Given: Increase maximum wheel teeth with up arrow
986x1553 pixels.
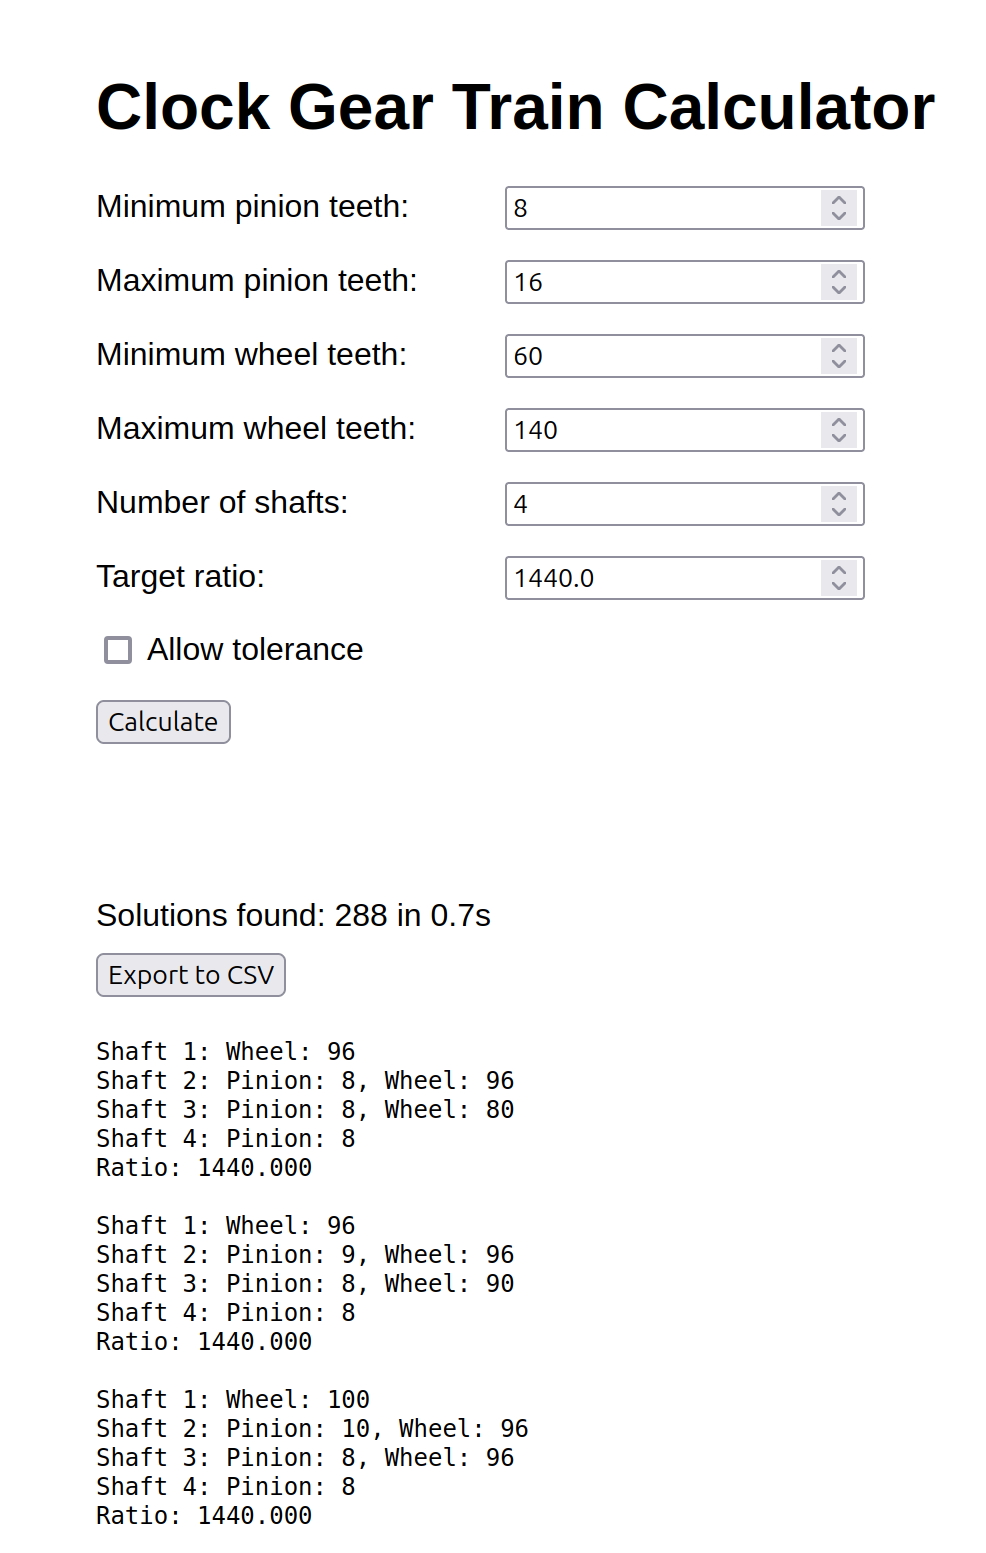Looking at the screenshot, I should pyautogui.click(x=838, y=422).
